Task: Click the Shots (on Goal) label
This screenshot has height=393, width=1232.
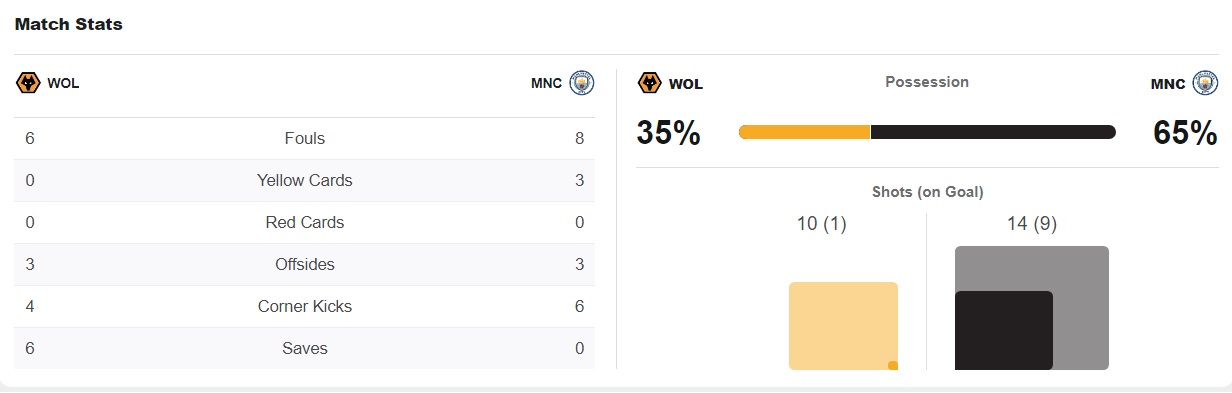Action: tap(927, 192)
